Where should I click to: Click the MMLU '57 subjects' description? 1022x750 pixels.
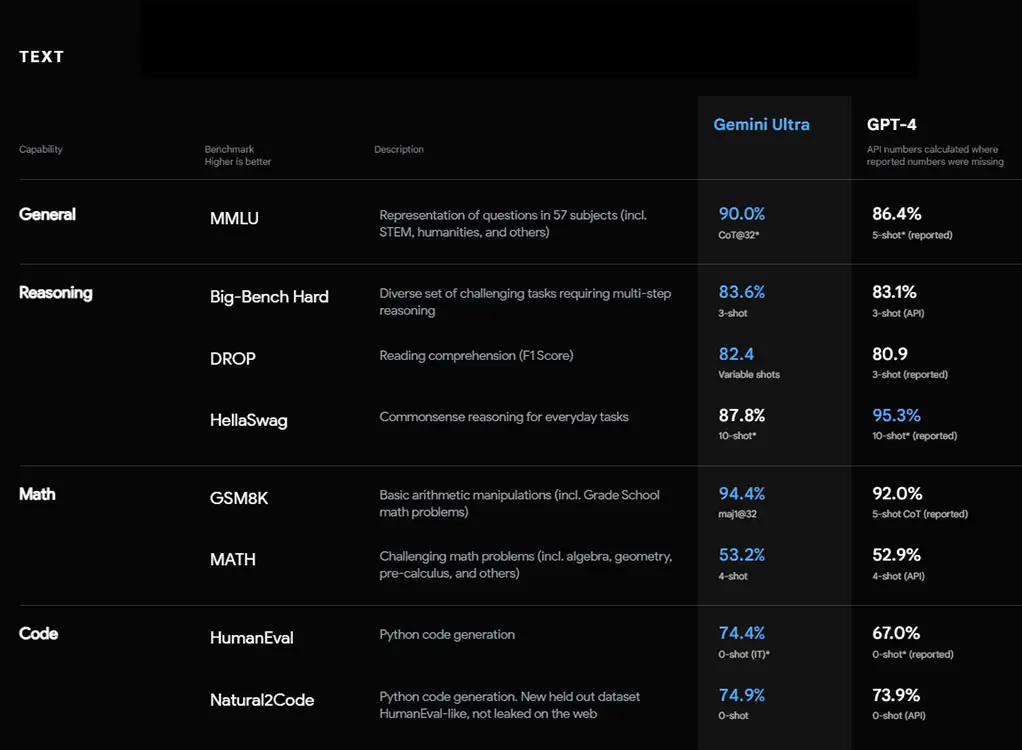pyautogui.click(x=513, y=224)
